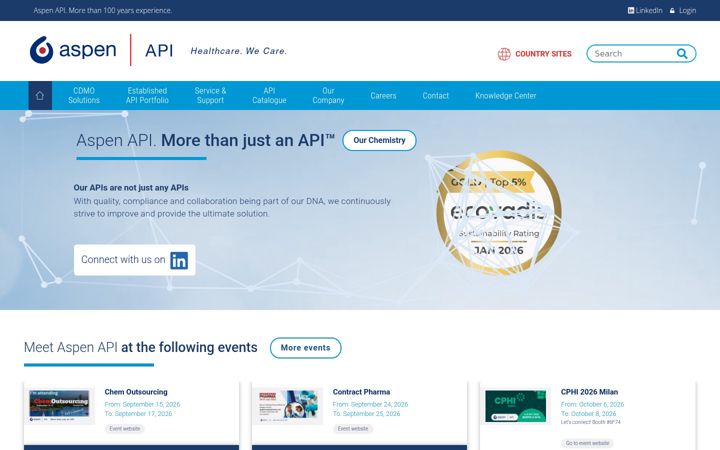Click the LinkedIn text link in top bar

(649, 10)
